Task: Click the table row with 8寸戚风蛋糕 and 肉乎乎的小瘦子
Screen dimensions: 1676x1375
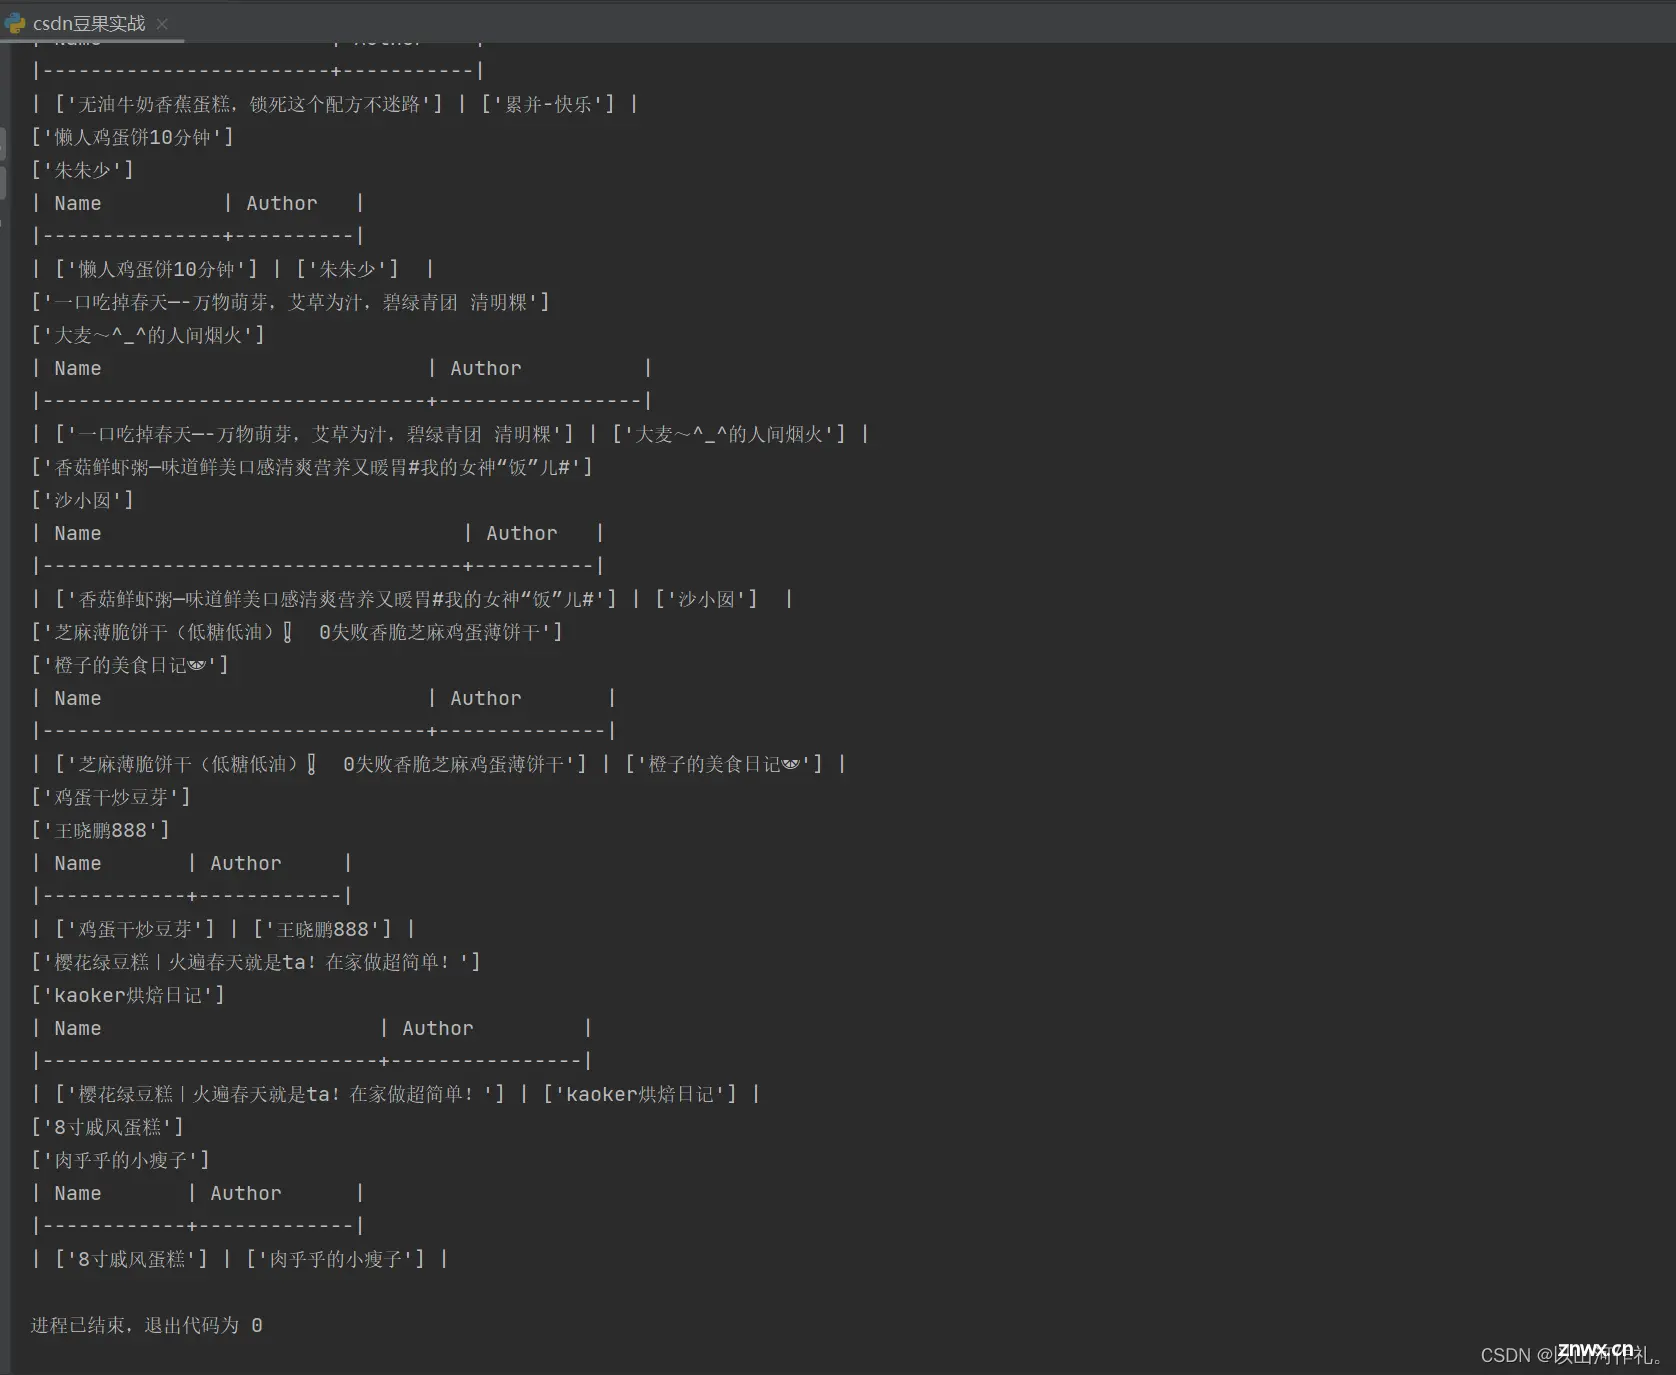Action: 240,1259
